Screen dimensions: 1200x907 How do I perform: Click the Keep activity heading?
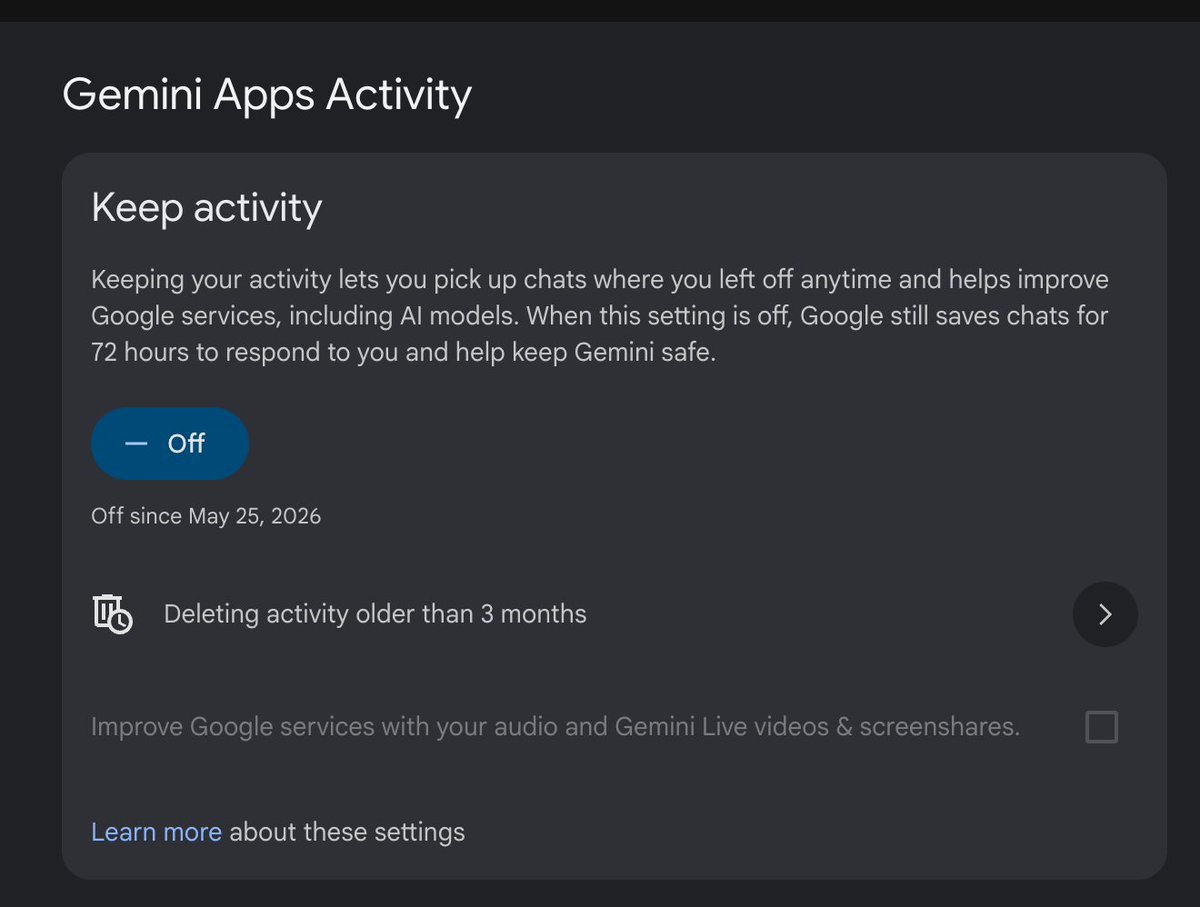point(207,208)
